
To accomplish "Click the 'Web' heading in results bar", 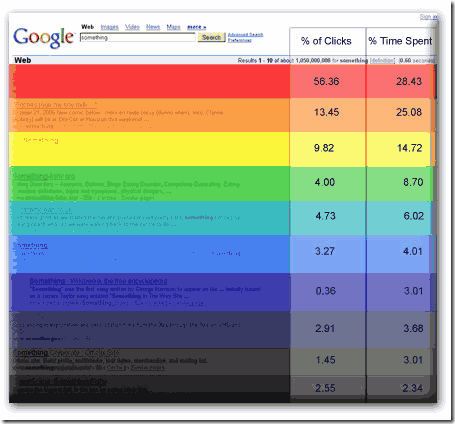I will [x=23, y=60].
